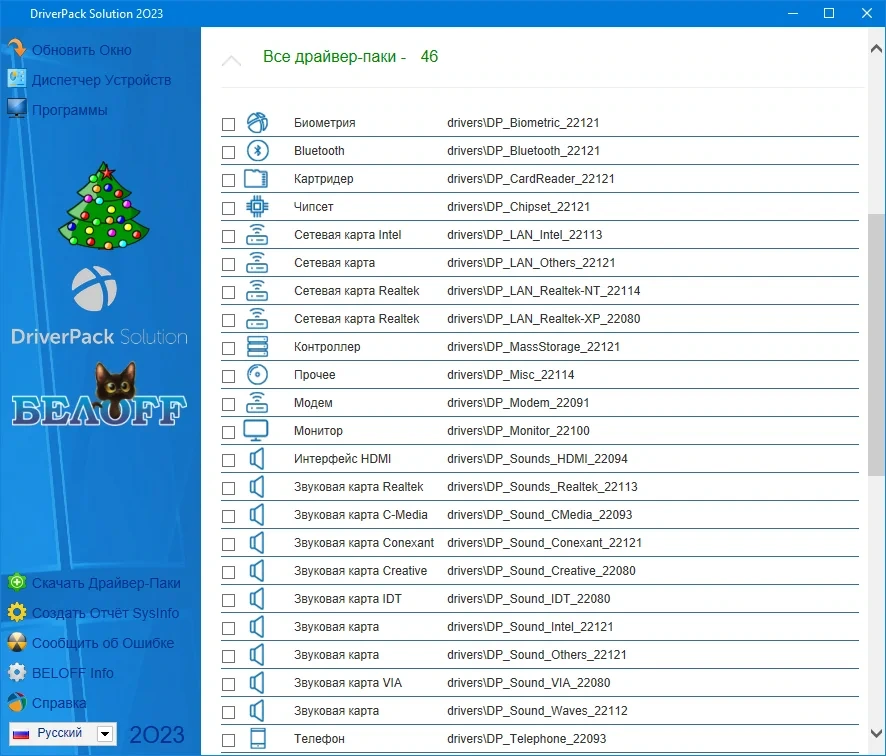This screenshot has width=886, height=756.
Task: Click the BELOFF cat logo
Action: click(99, 394)
